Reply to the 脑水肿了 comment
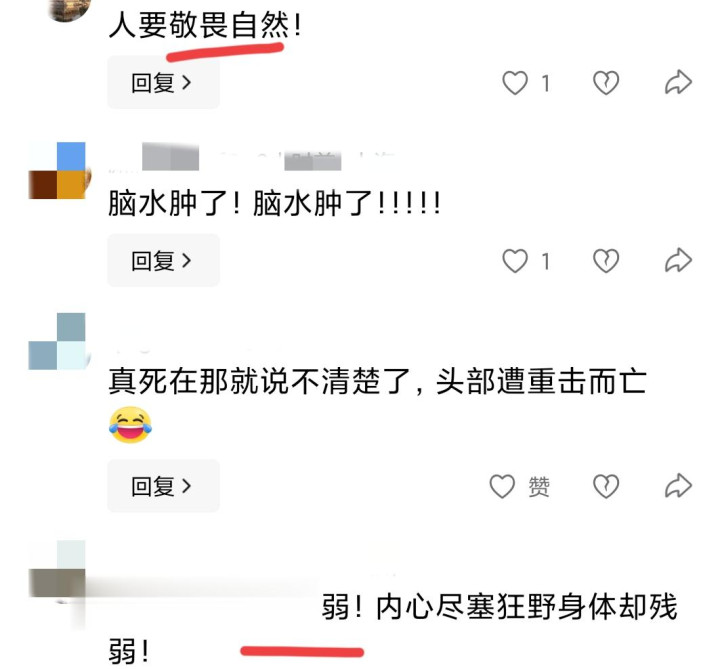Screen dimensions: 720x669 [163, 260]
